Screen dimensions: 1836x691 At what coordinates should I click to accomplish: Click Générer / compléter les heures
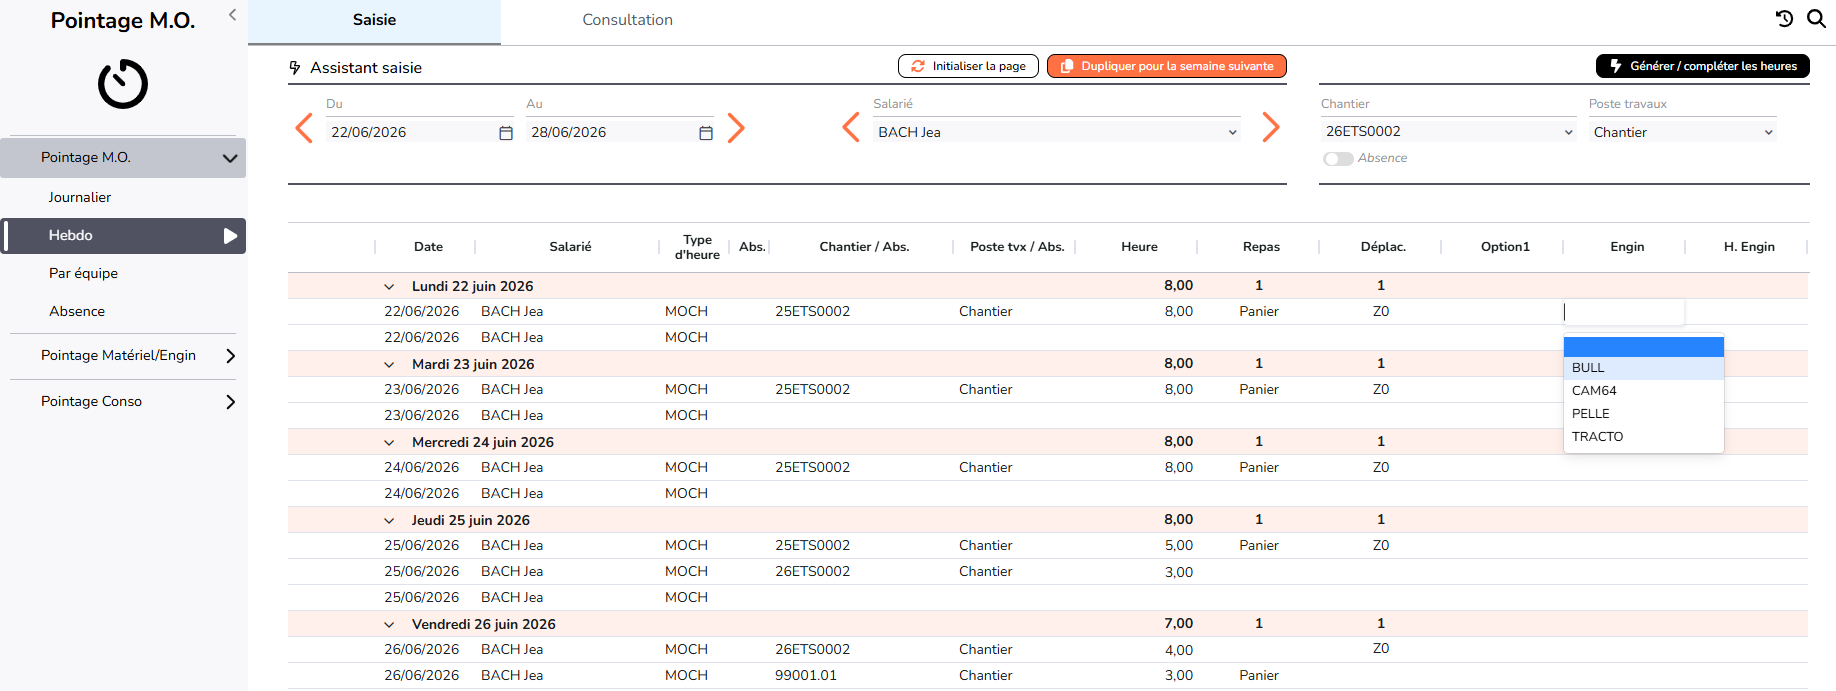point(1702,66)
